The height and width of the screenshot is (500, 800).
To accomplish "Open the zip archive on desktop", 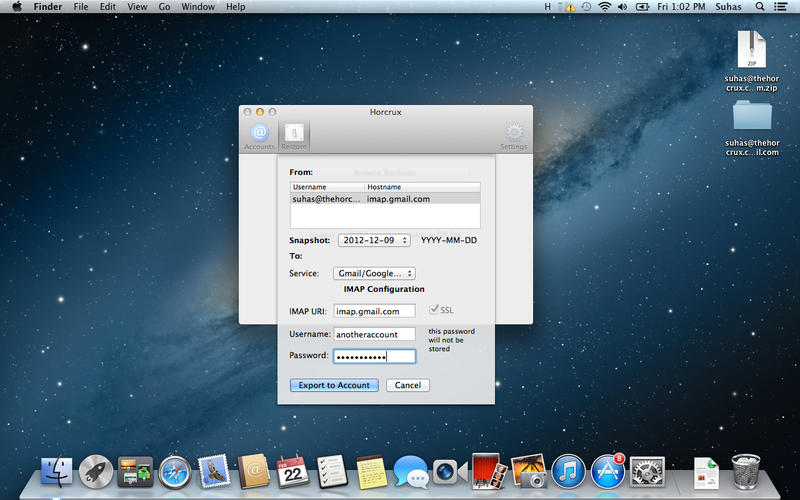I will pyautogui.click(x=751, y=49).
